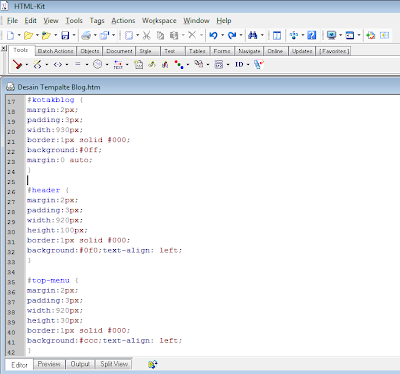Open the Tools menu

[x=74, y=21]
